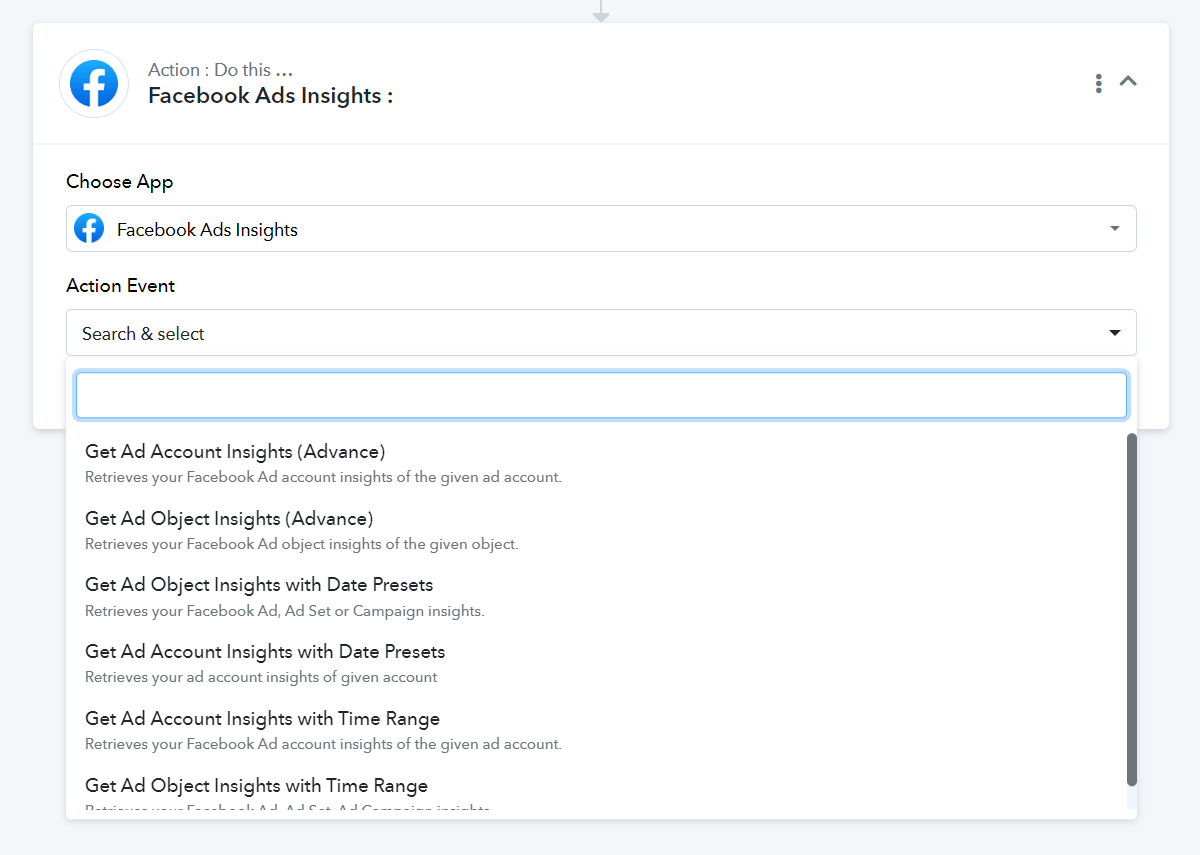Click the Action Event Search & select dropdown
1200x855 pixels.
601,333
